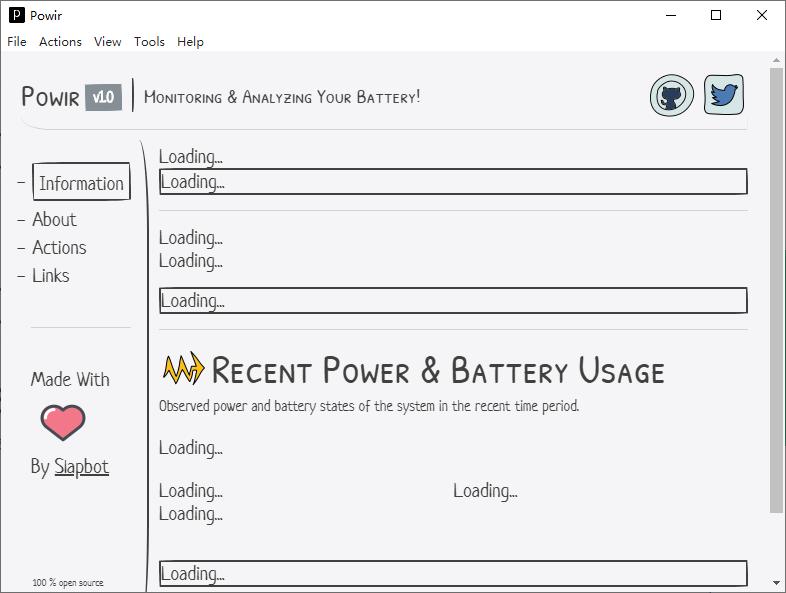Image resolution: width=786 pixels, height=593 pixels.
Task: Select Information in the sidebar navigation
Action: coord(81,181)
